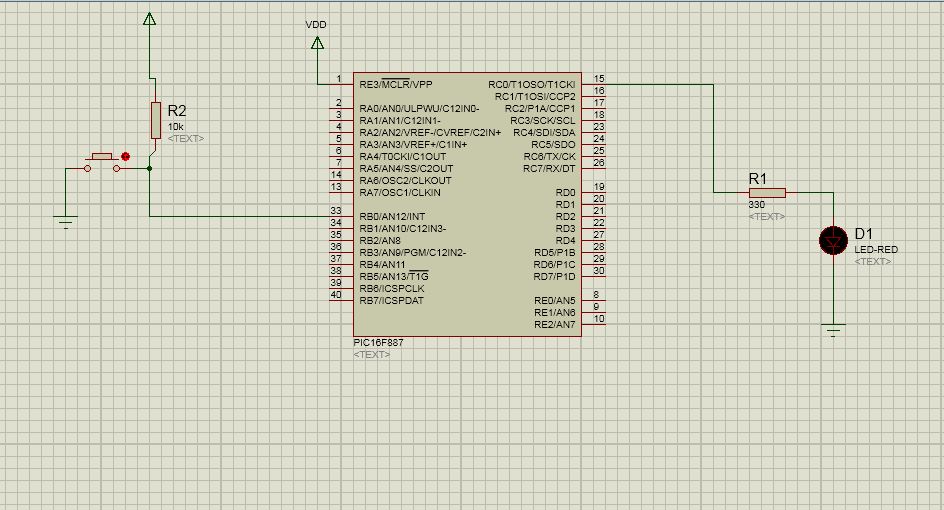Select the R1 resistor body
The width and height of the screenshot is (944, 510).
tap(767, 193)
